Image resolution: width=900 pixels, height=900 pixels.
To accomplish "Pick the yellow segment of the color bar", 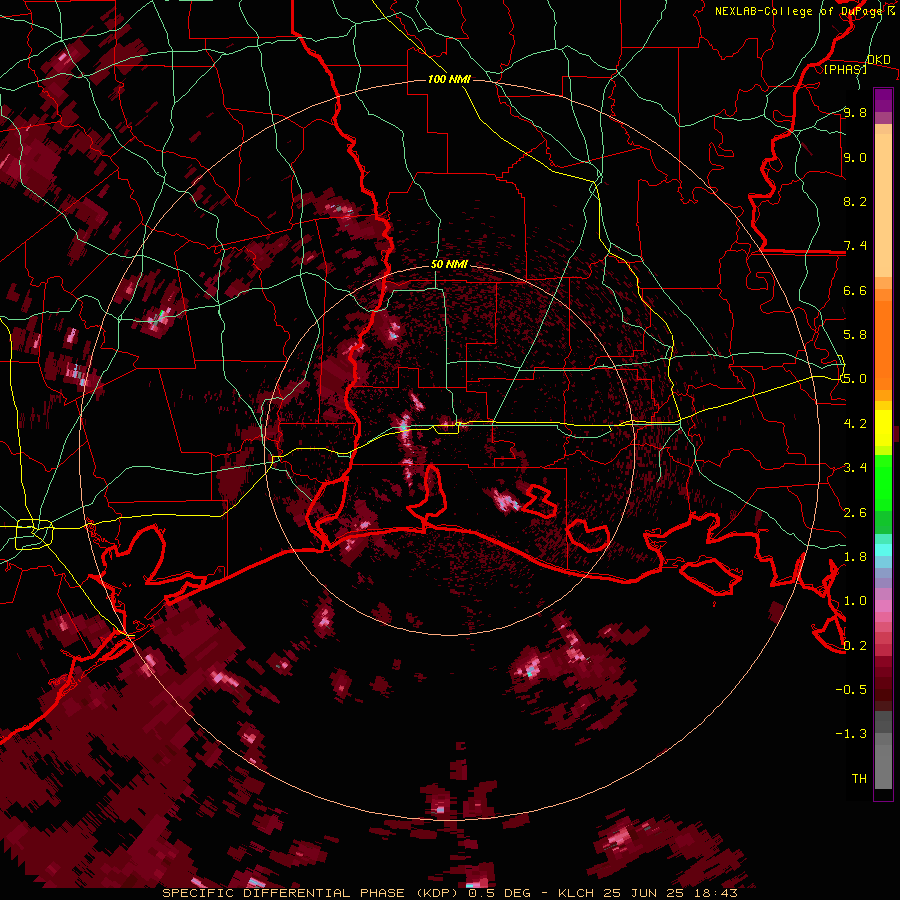I will 883,428.
